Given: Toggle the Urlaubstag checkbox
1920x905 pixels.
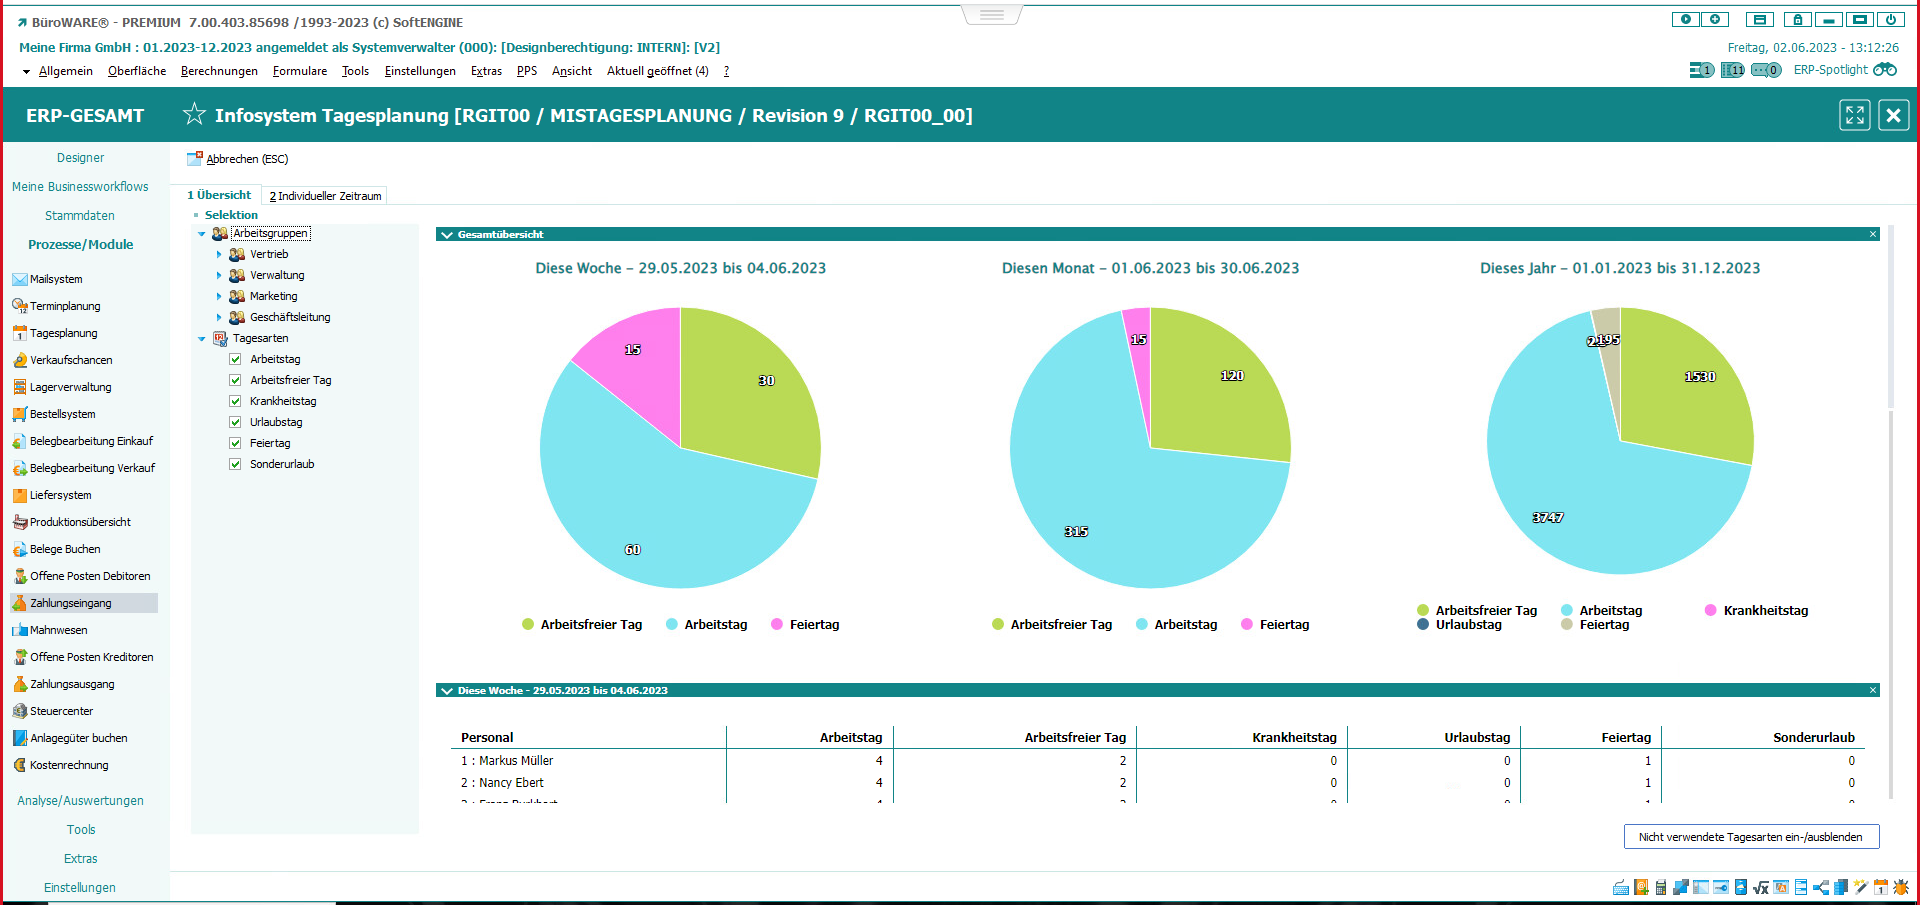Looking at the screenshot, I should pyautogui.click(x=235, y=422).
